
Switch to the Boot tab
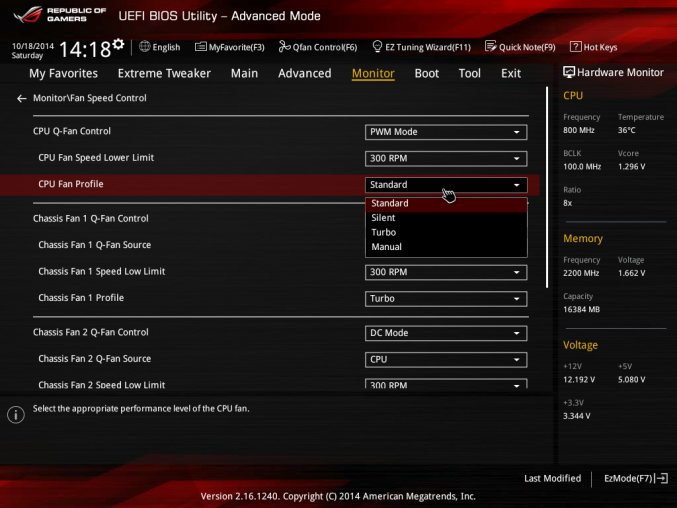(x=427, y=73)
